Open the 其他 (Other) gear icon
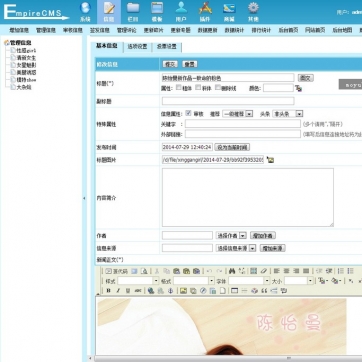Image resolution: width=362 pixels, height=362 pixels. [253, 12]
